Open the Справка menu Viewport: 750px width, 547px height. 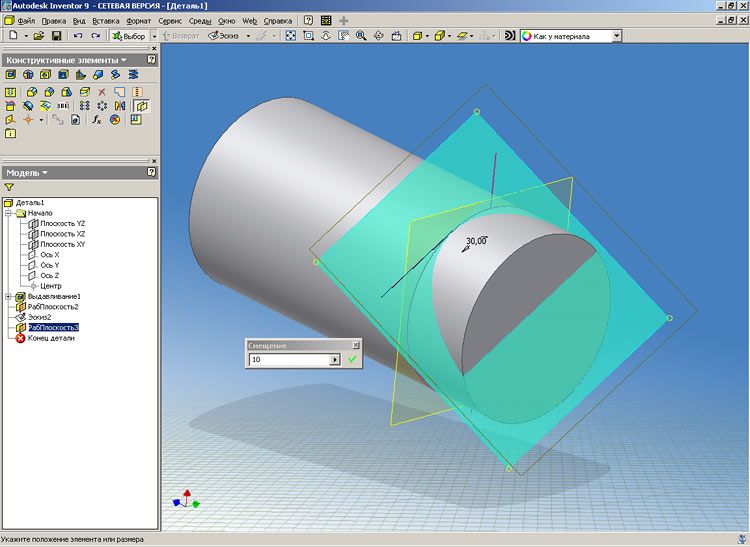pos(277,21)
